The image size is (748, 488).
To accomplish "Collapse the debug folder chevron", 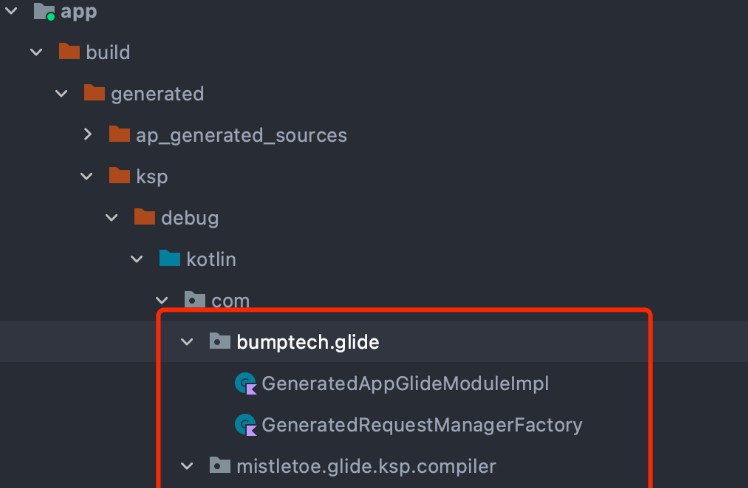I will pyautogui.click(x=112, y=218).
